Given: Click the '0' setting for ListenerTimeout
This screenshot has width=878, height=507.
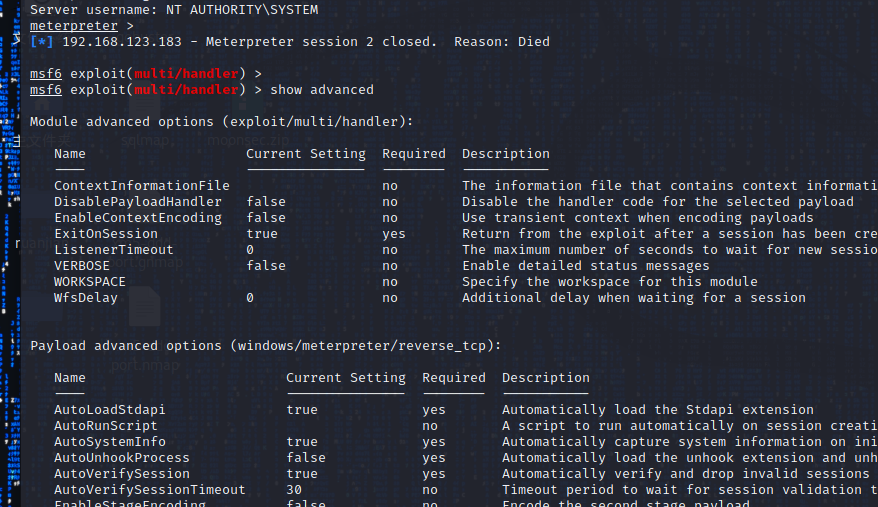Looking at the screenshot, I should [x=250, y=249].
